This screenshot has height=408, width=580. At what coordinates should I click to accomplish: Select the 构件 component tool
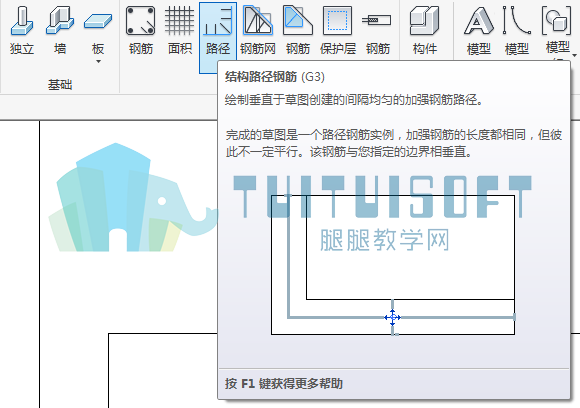[x=425, y=30]
